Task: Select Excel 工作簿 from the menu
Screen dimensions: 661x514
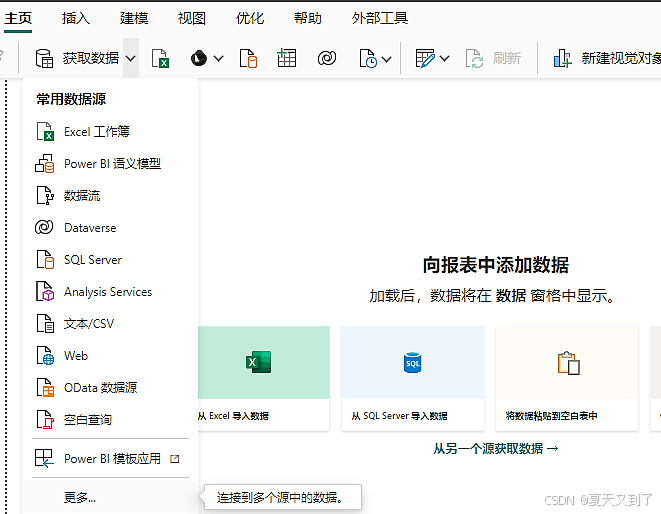Action: pos(110,132)
